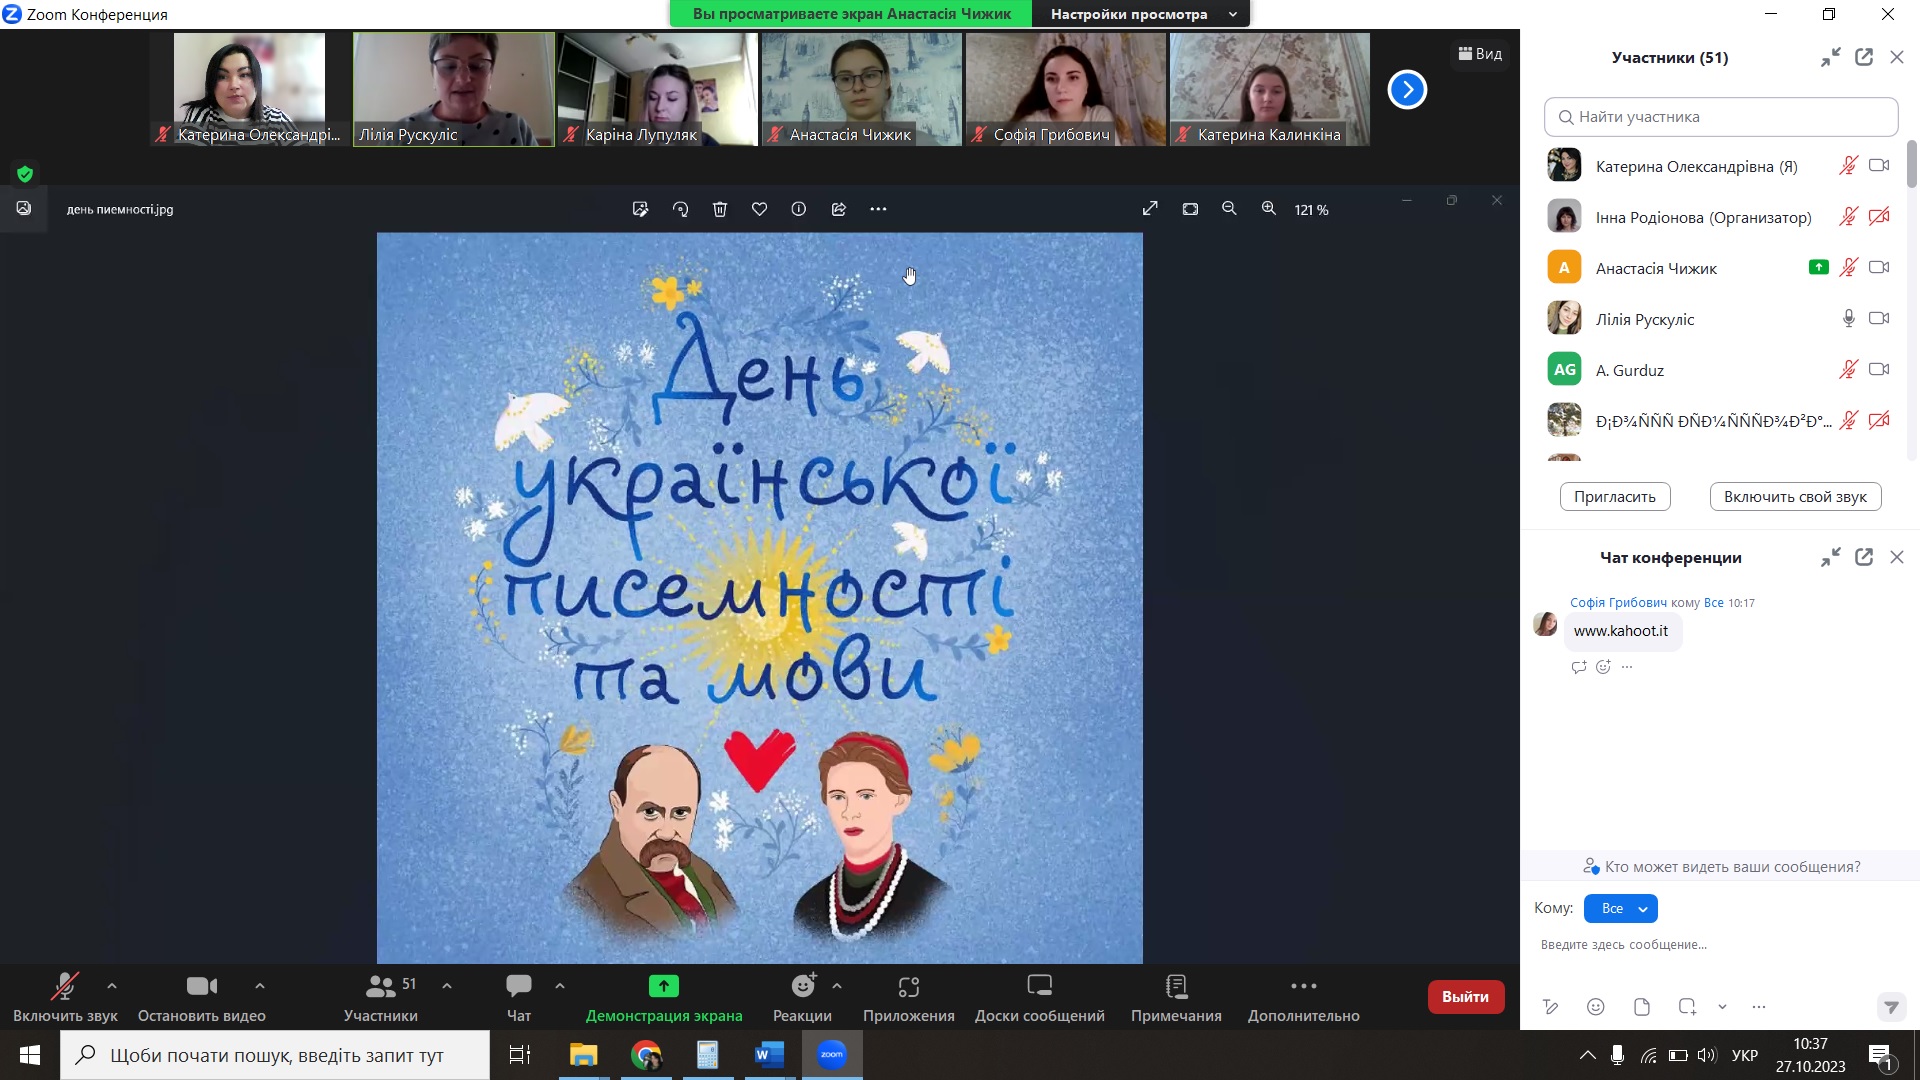The width and height of the screenshot is (1920, 1080).
Task: Click the chat file attachment icon
Action: [1641, 1007]
